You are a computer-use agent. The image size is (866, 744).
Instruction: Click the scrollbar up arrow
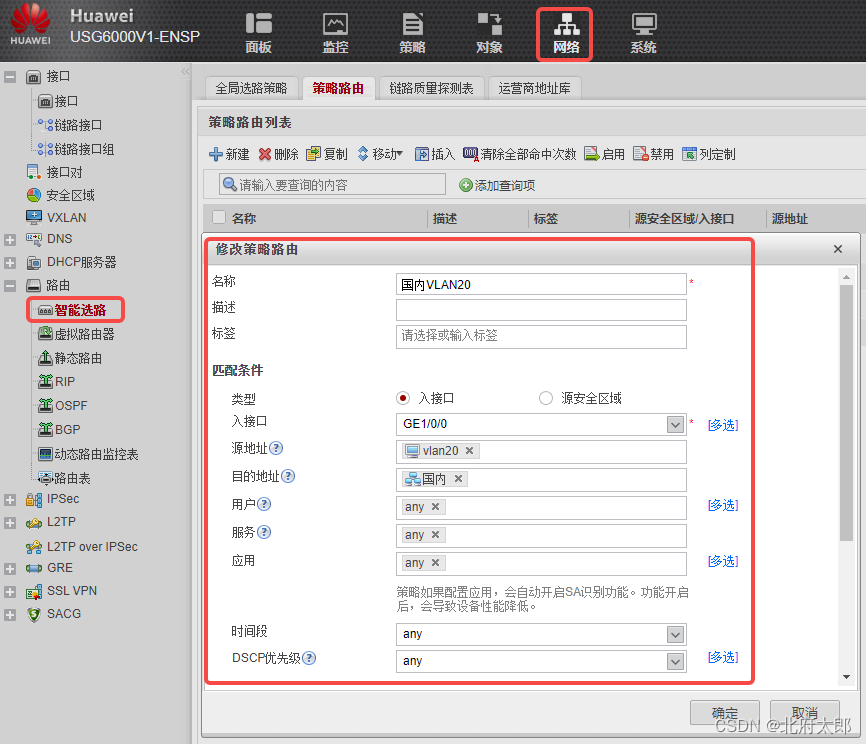tap(846, 277)
